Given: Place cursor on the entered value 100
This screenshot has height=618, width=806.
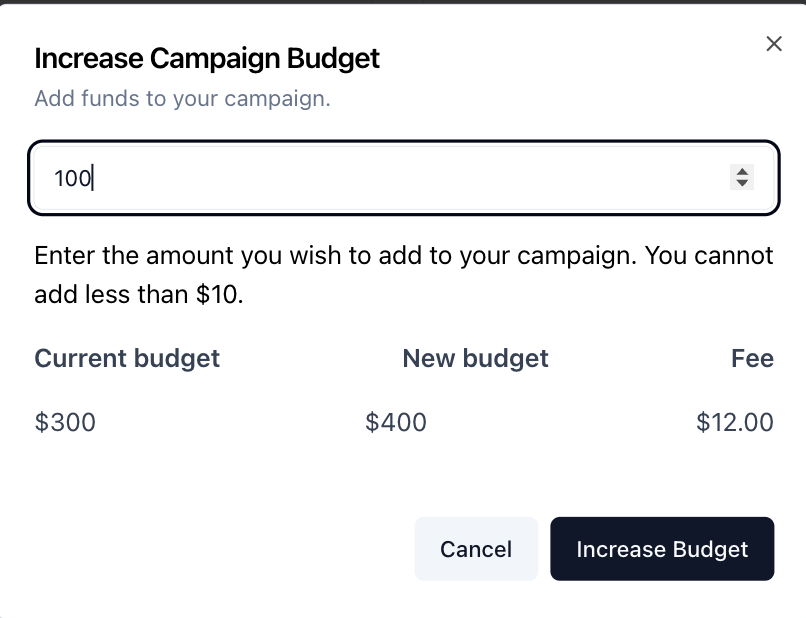Looking at the screenshot, I should 73,179.
